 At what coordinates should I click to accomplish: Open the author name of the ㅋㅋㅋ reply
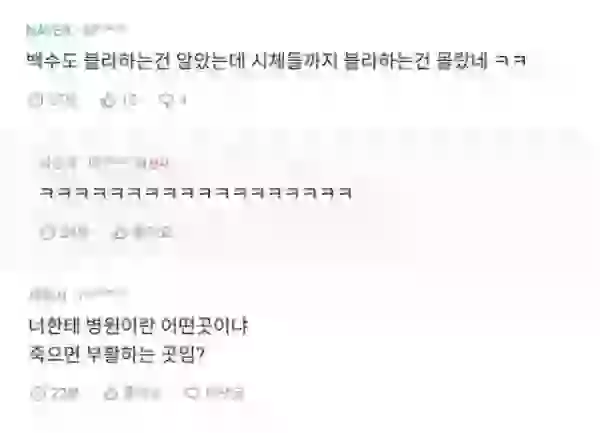(58, 163)
